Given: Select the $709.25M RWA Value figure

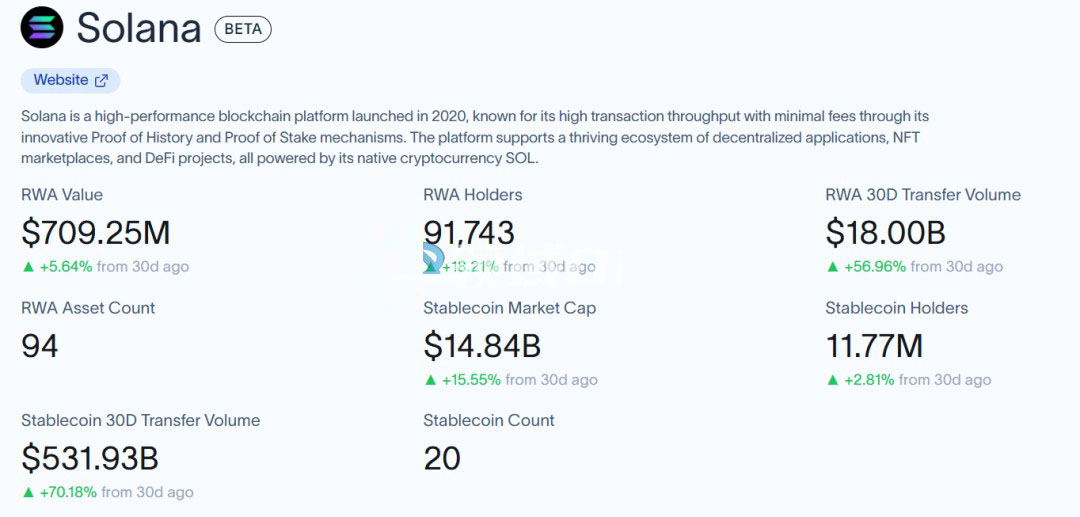Looking at the screenshot, I should tap(96, 233).
